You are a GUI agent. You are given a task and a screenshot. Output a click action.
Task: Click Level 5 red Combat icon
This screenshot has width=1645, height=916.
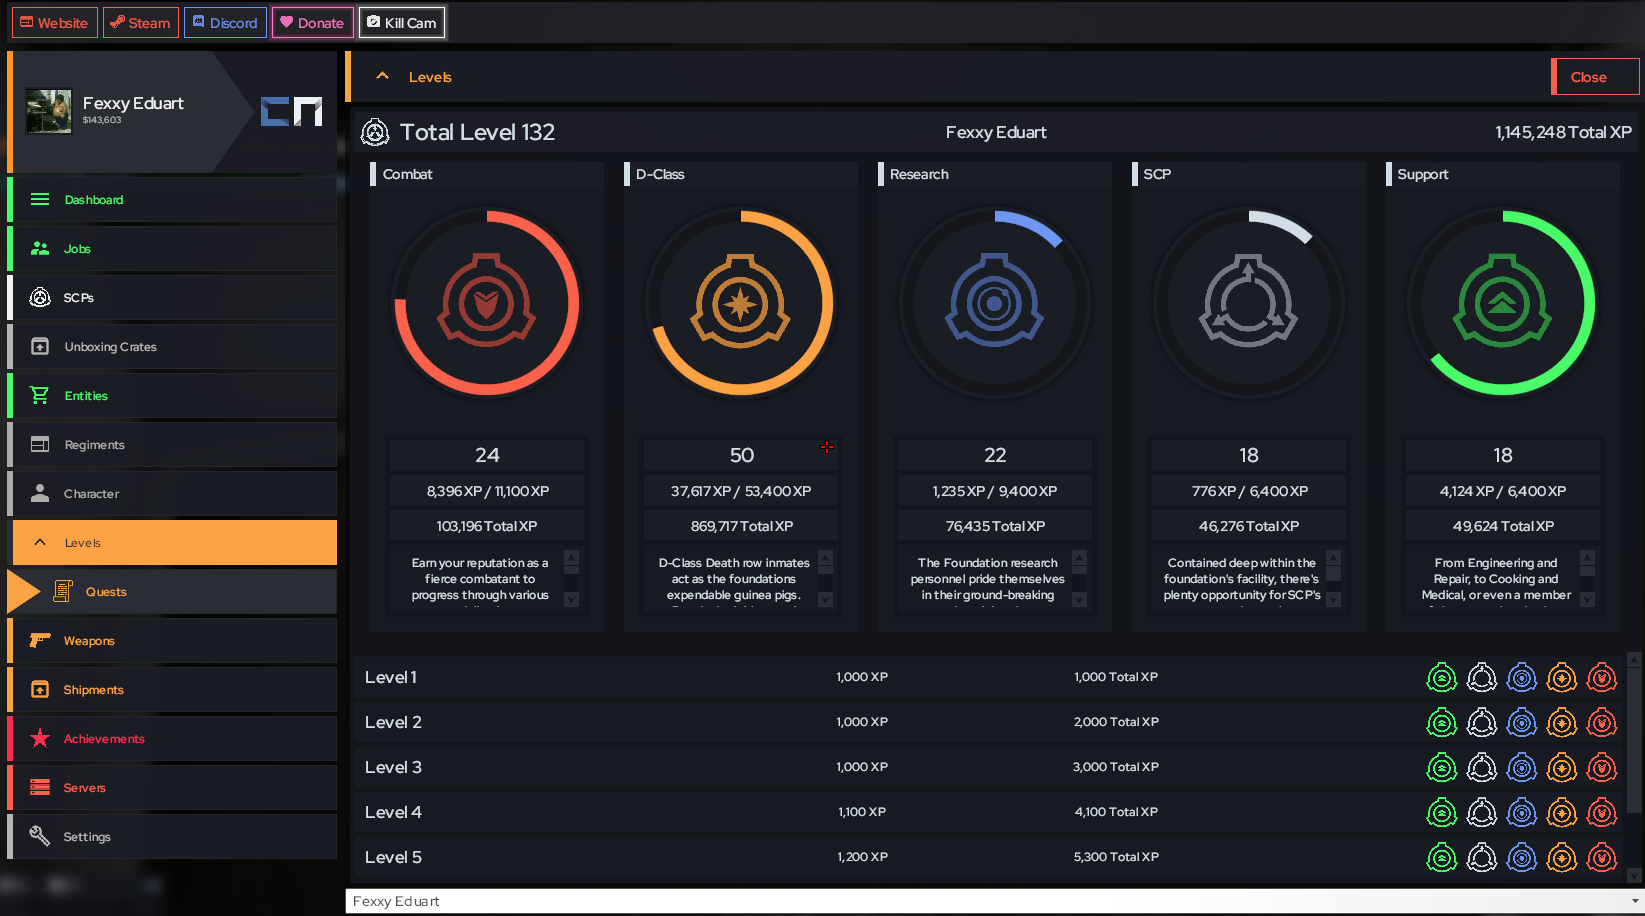point(1602,858)
